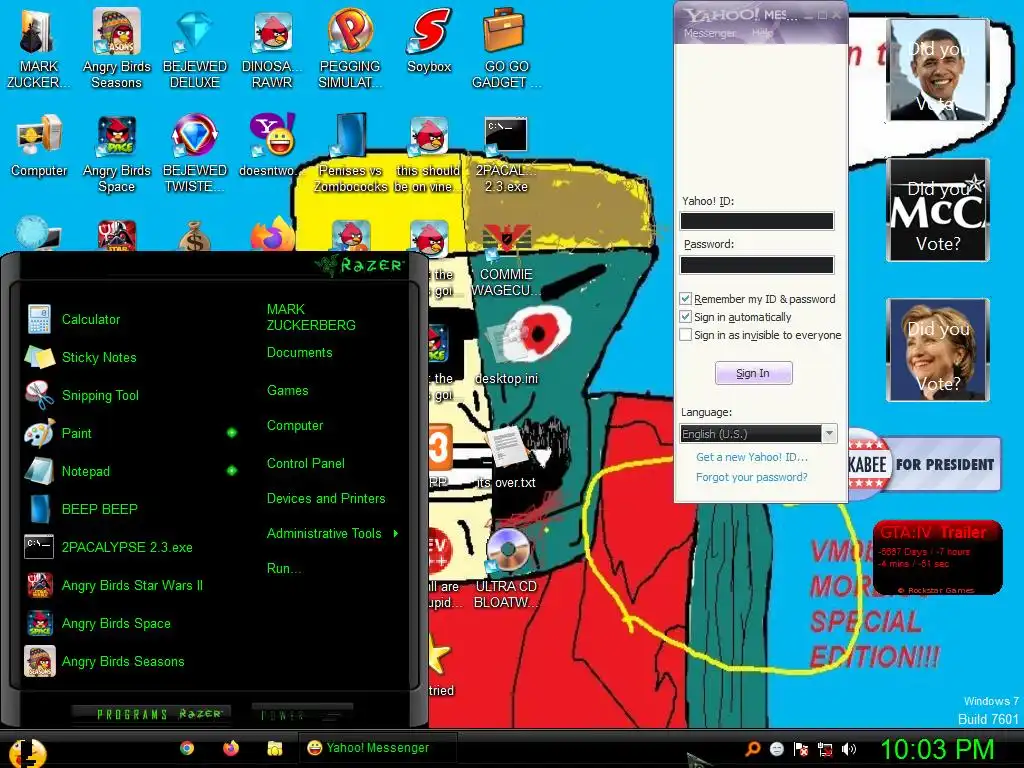Viewport: 1024px width, 768px height.
Task: Enable Sign in as invisible to everyone
Action: [x=685, y=335]
